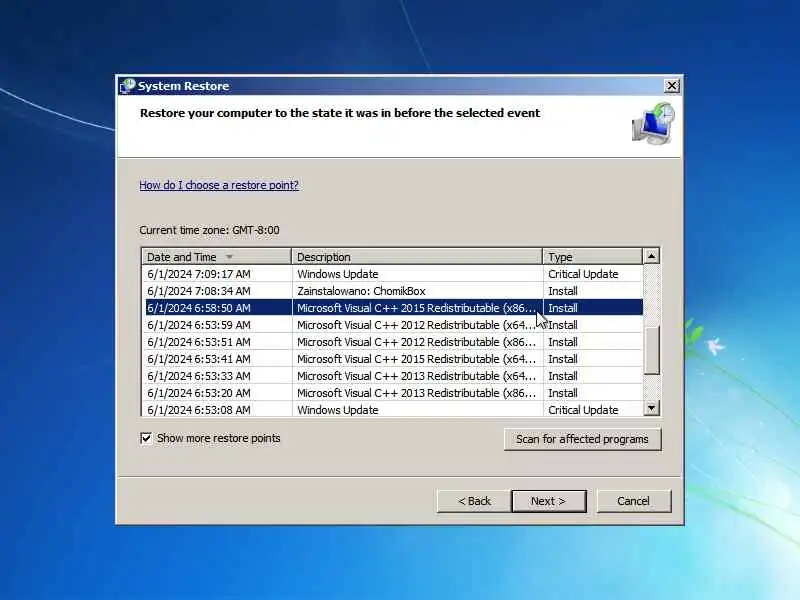
Task: Select the 6/1/2024 6:53:20 AM restore point
Action: pyautogui.click(x=392, y=393)
